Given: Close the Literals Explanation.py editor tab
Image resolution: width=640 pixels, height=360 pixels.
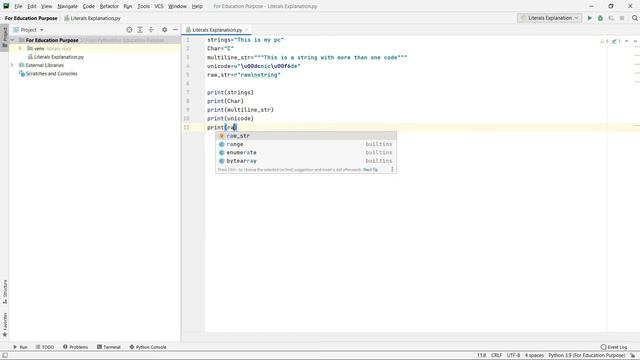Looking at the screenshot, I should pos(246,30).
